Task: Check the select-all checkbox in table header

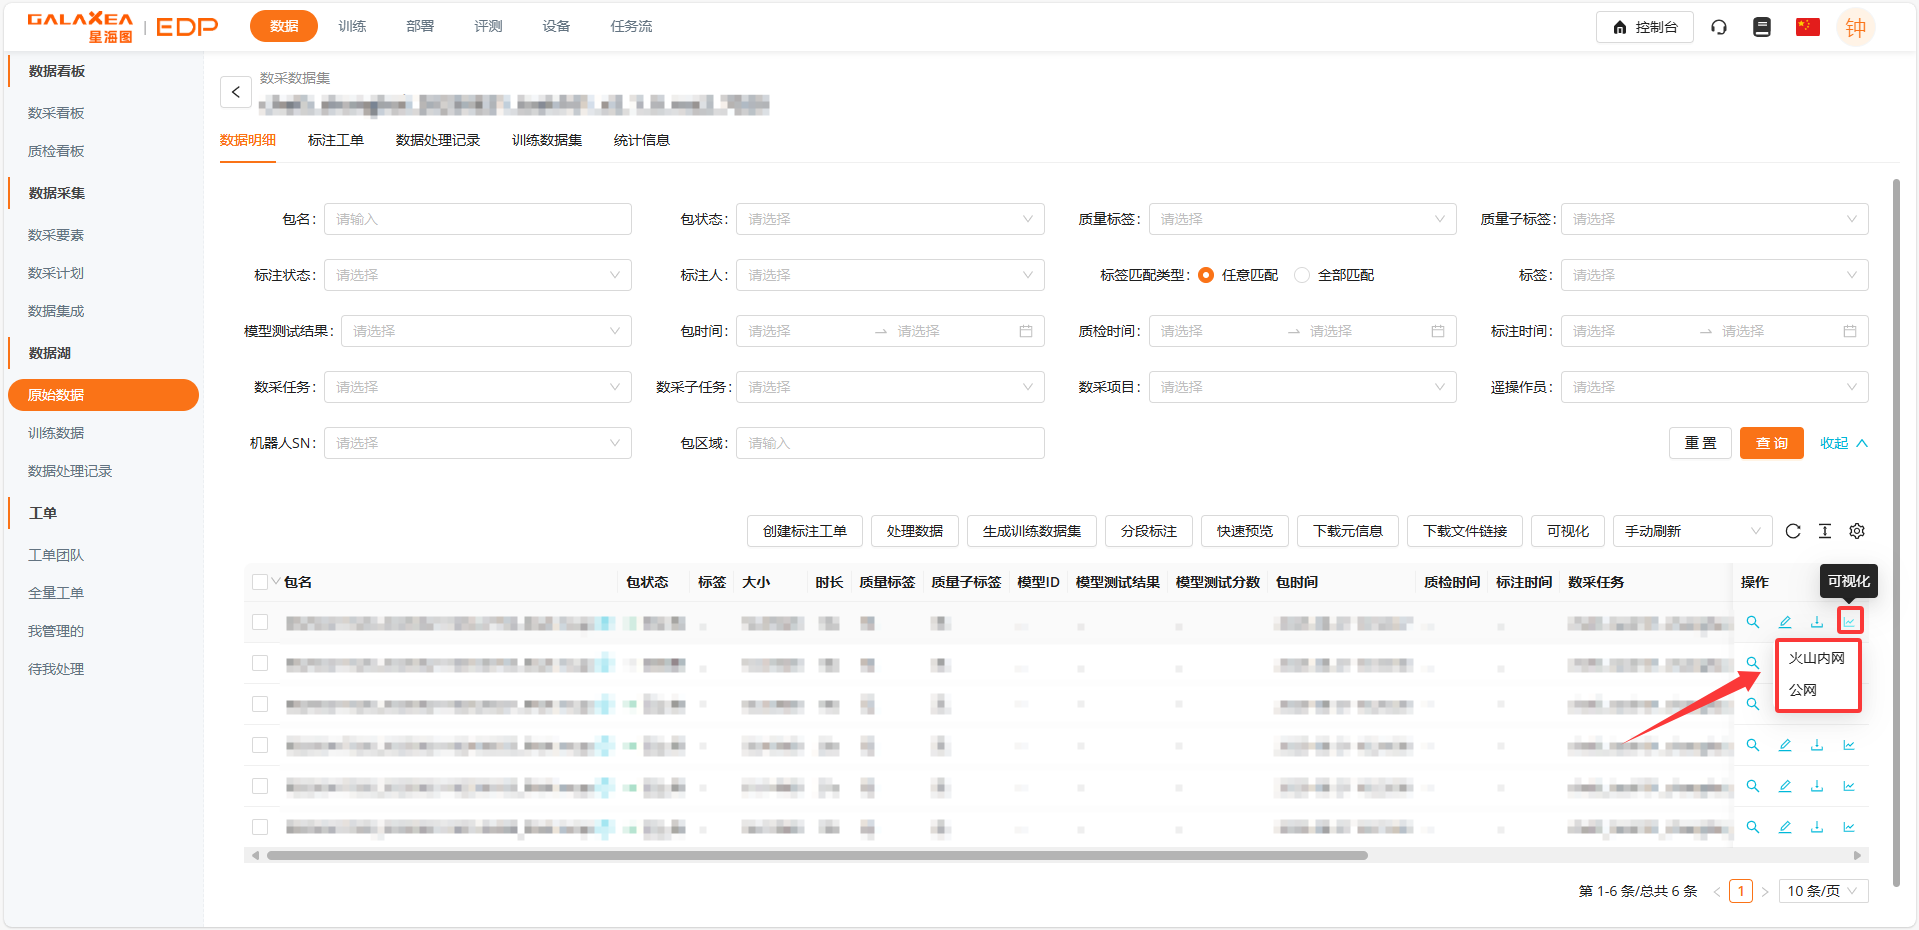Action: point(260,582)
